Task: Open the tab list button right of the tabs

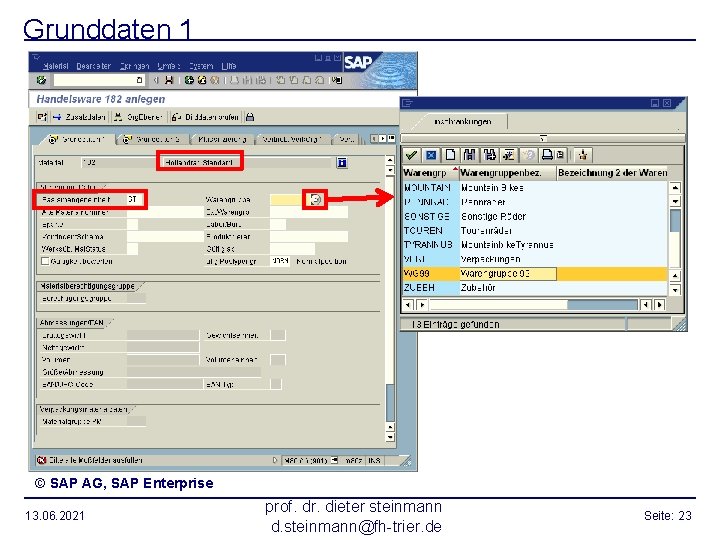Action: (x=391, y=138)
